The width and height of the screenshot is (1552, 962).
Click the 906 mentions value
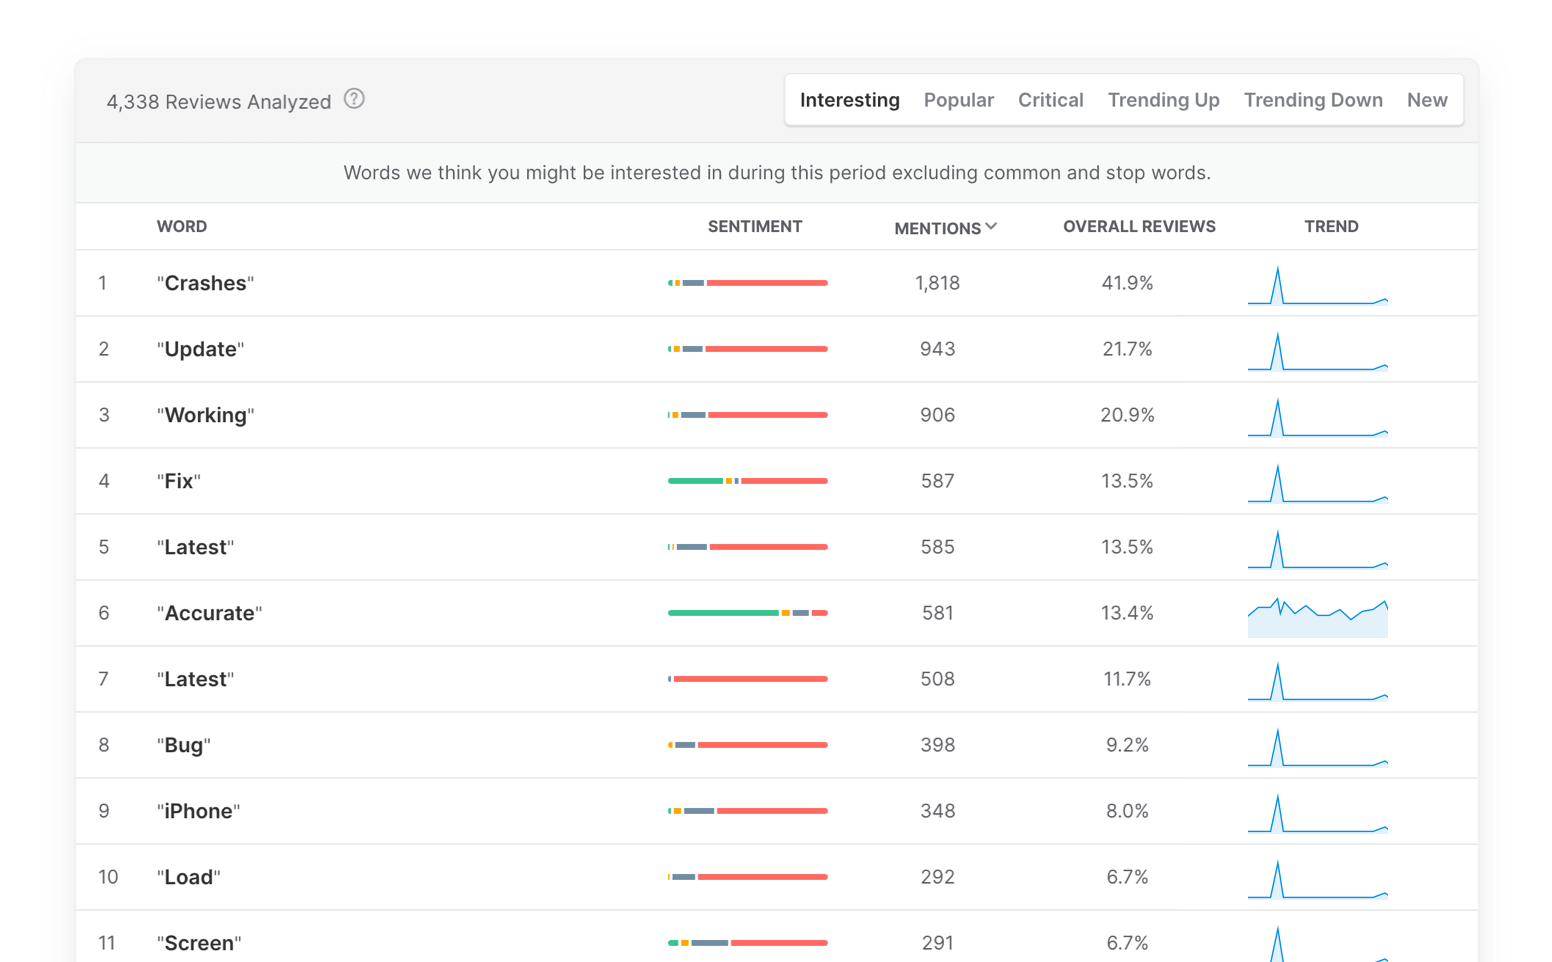(x=937, y=415)
